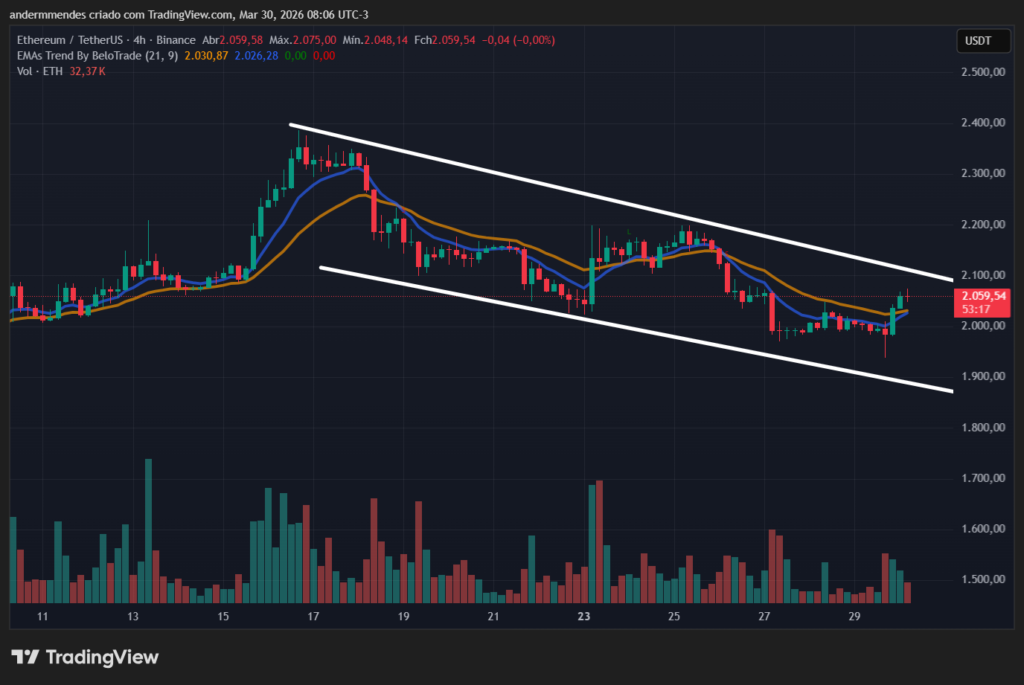
Task: Select the orange EMA value 2.030,87
Action: [207, 57]
